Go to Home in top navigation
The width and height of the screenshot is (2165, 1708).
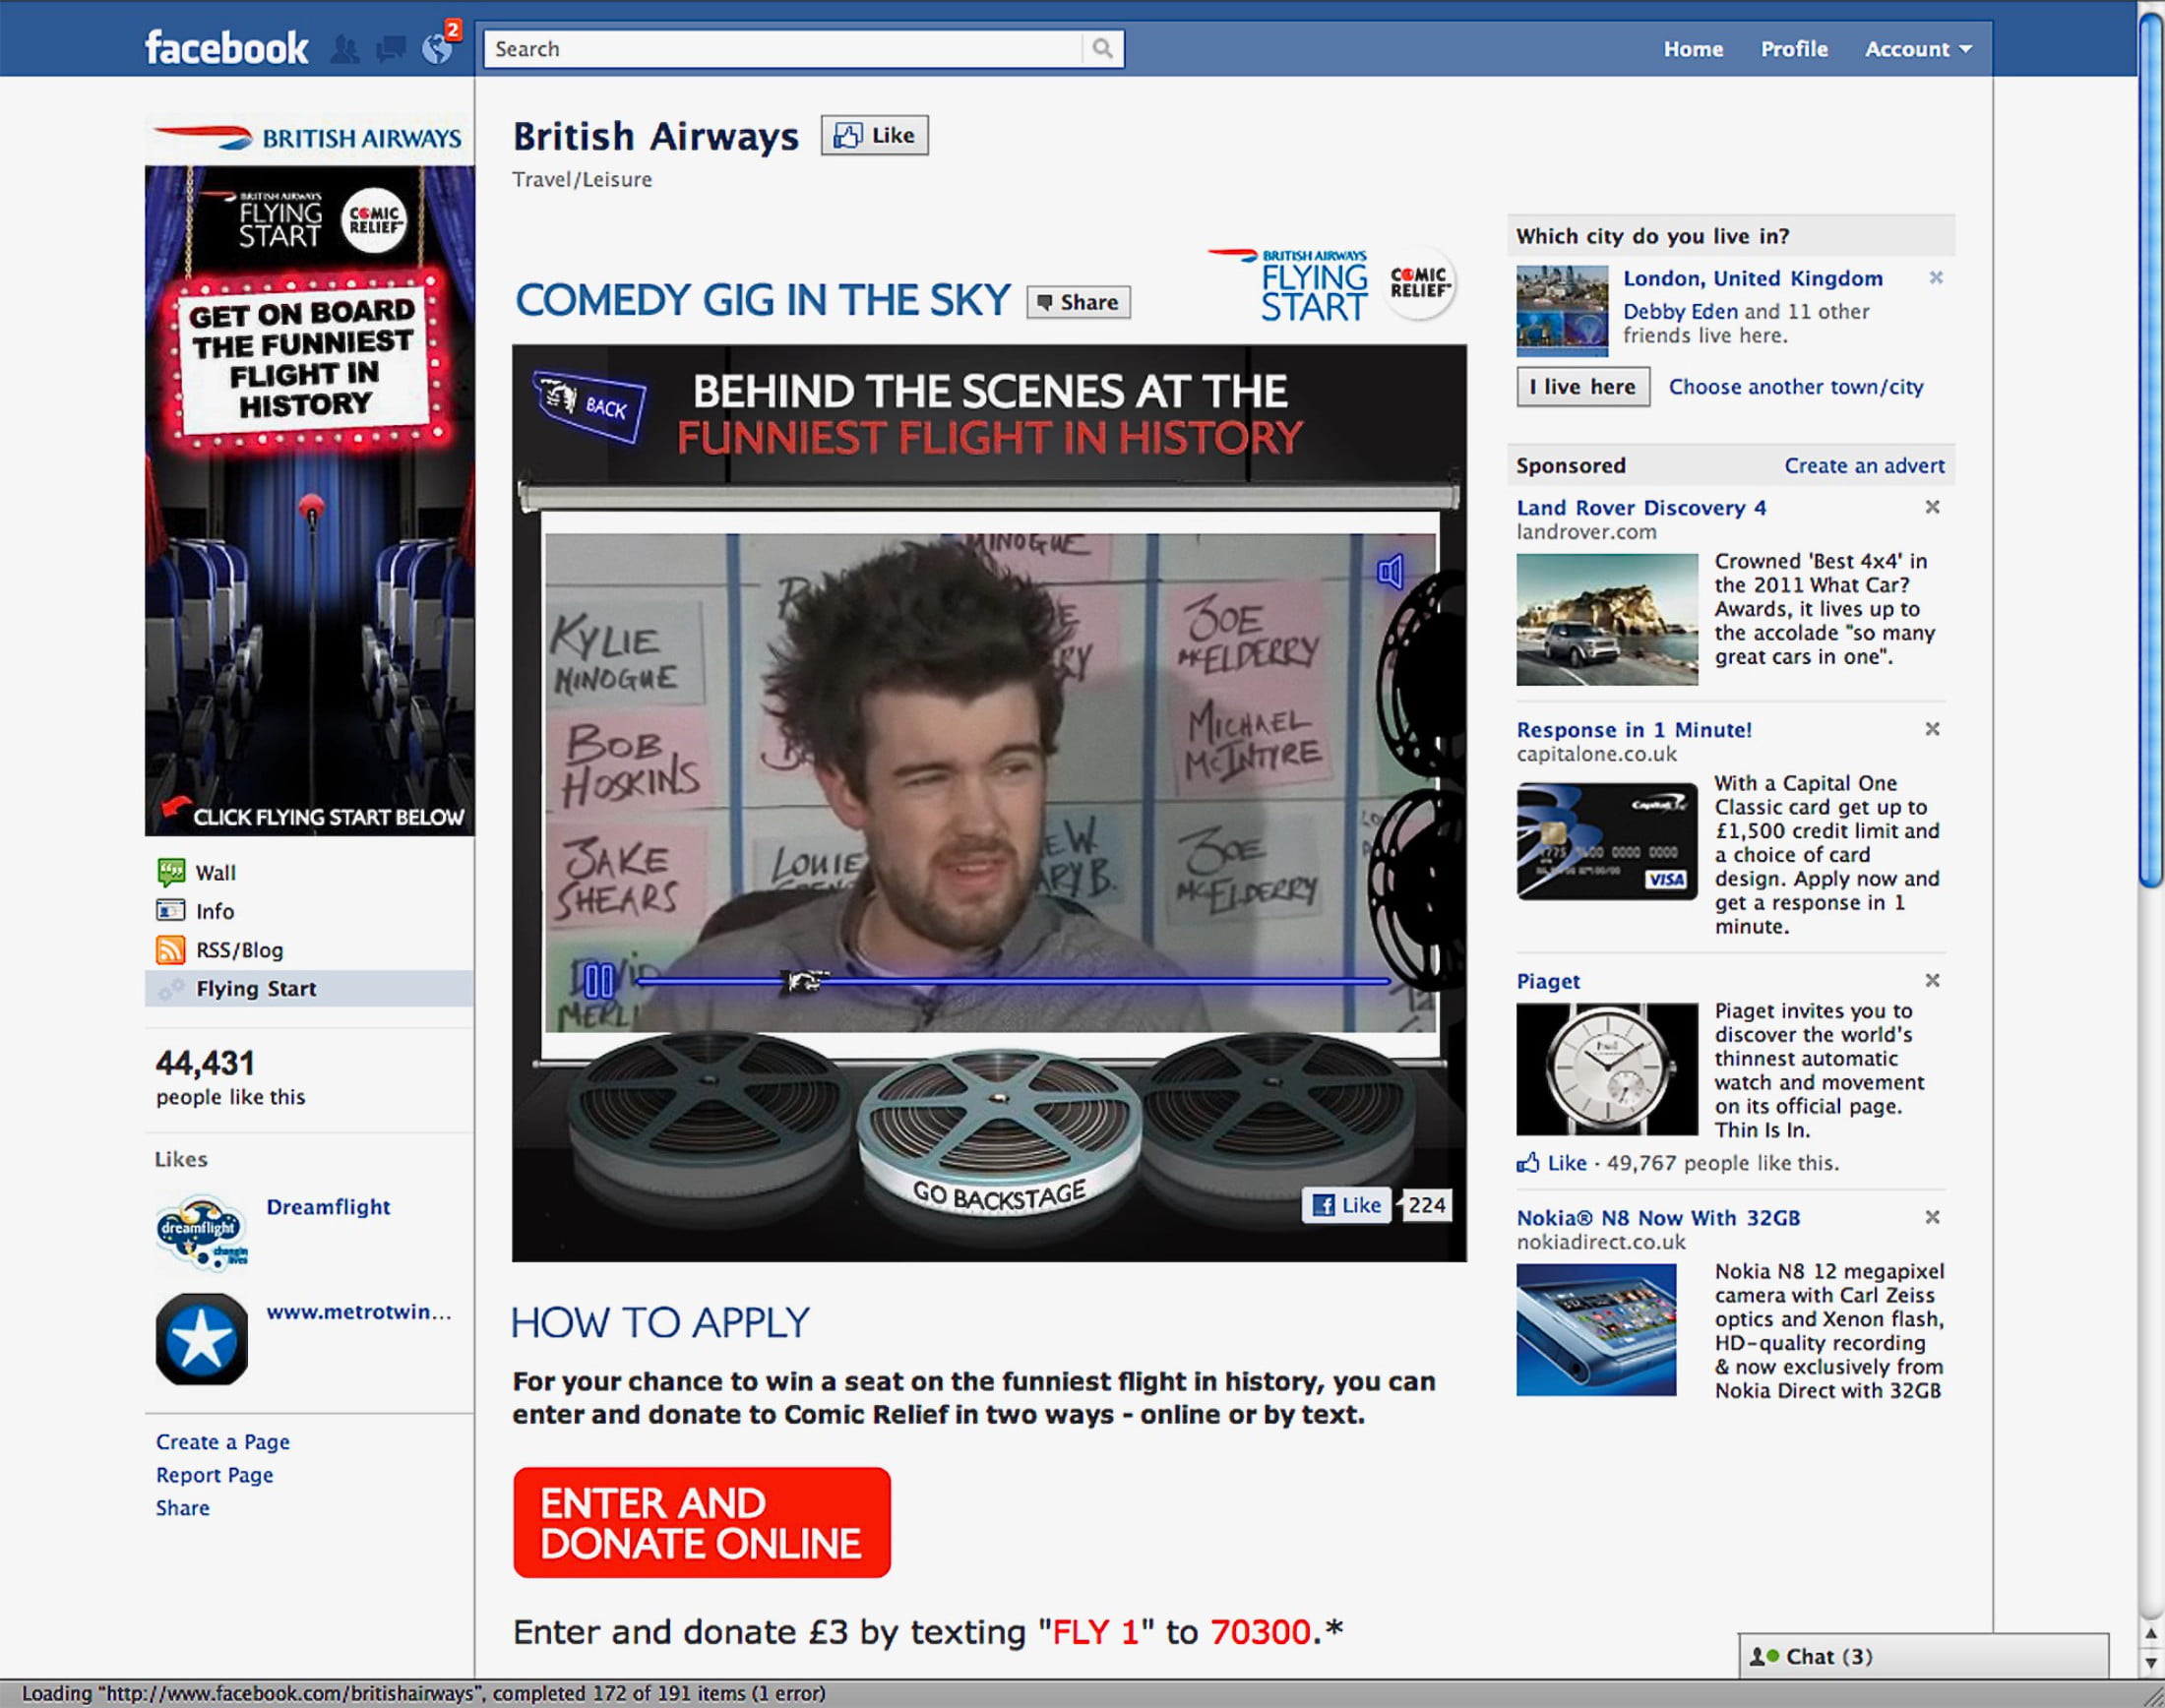point(1692,49)
